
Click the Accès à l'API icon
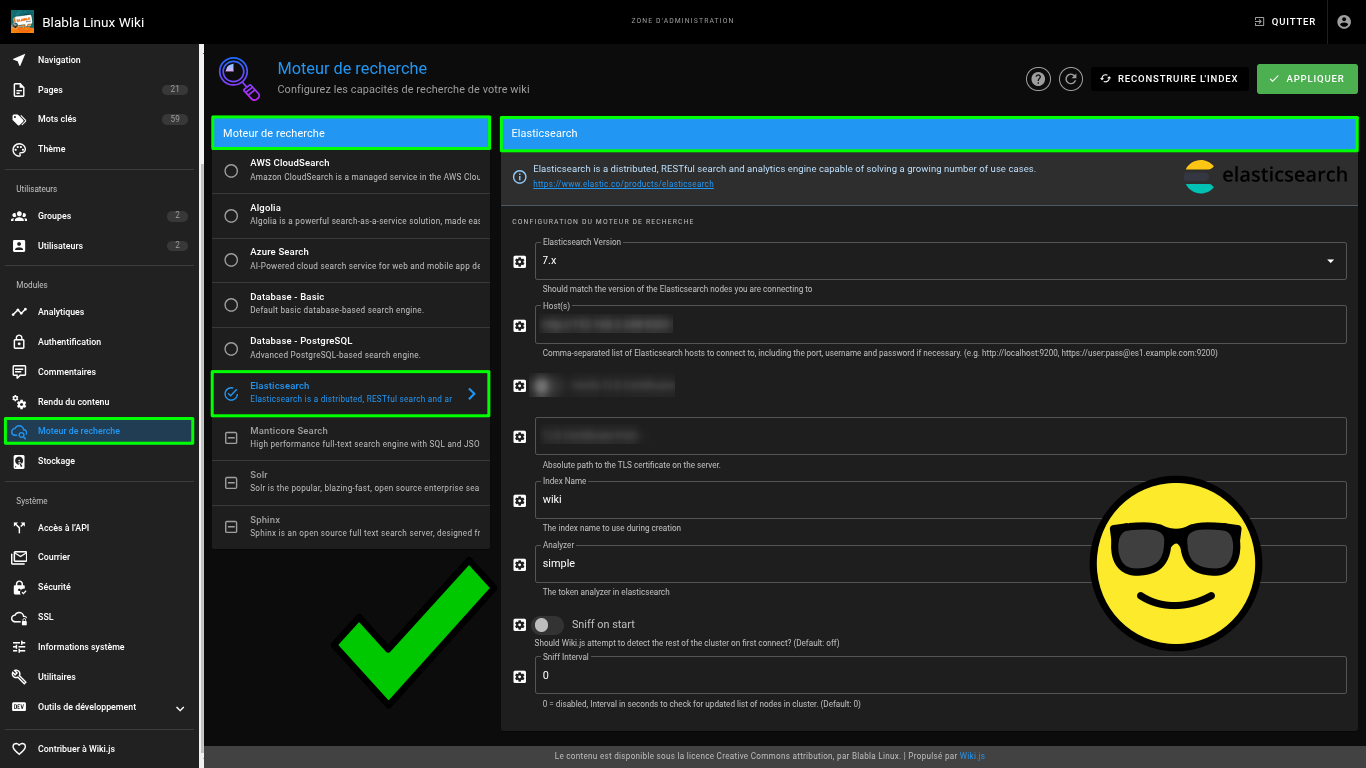19,528
